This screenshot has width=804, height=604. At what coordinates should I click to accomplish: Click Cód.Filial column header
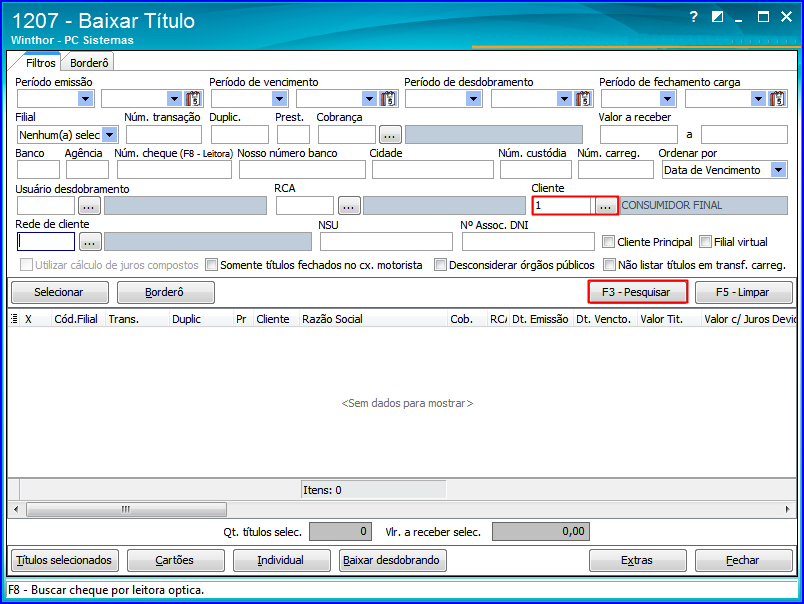78,319
